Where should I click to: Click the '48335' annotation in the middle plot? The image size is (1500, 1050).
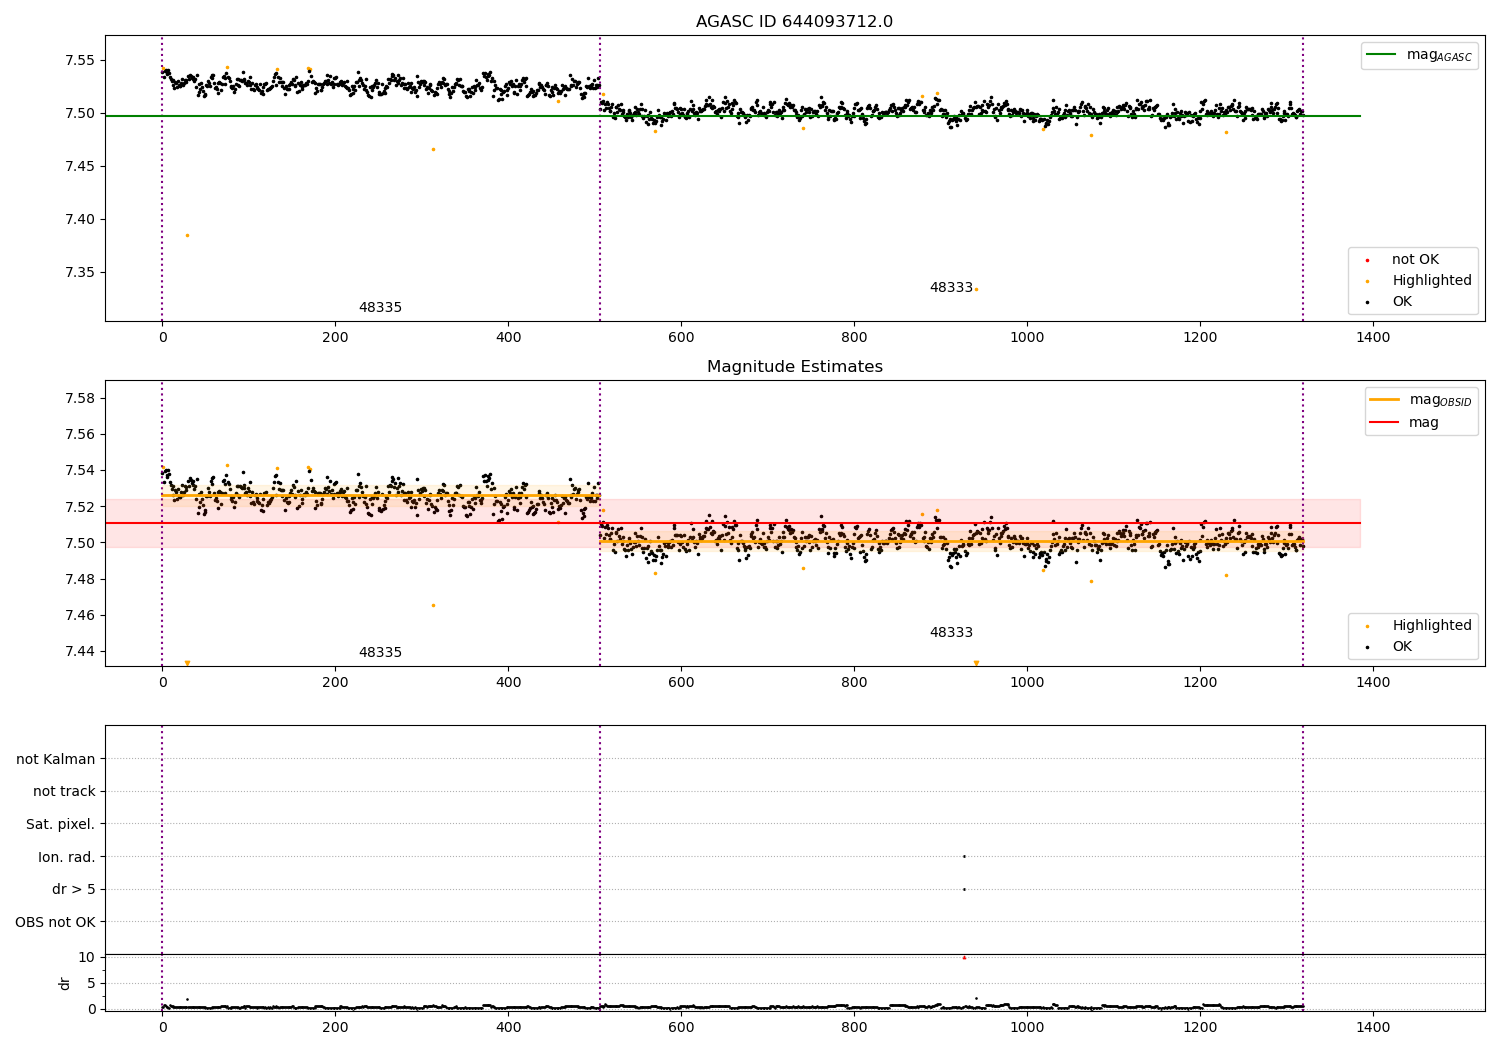[380, 653]
